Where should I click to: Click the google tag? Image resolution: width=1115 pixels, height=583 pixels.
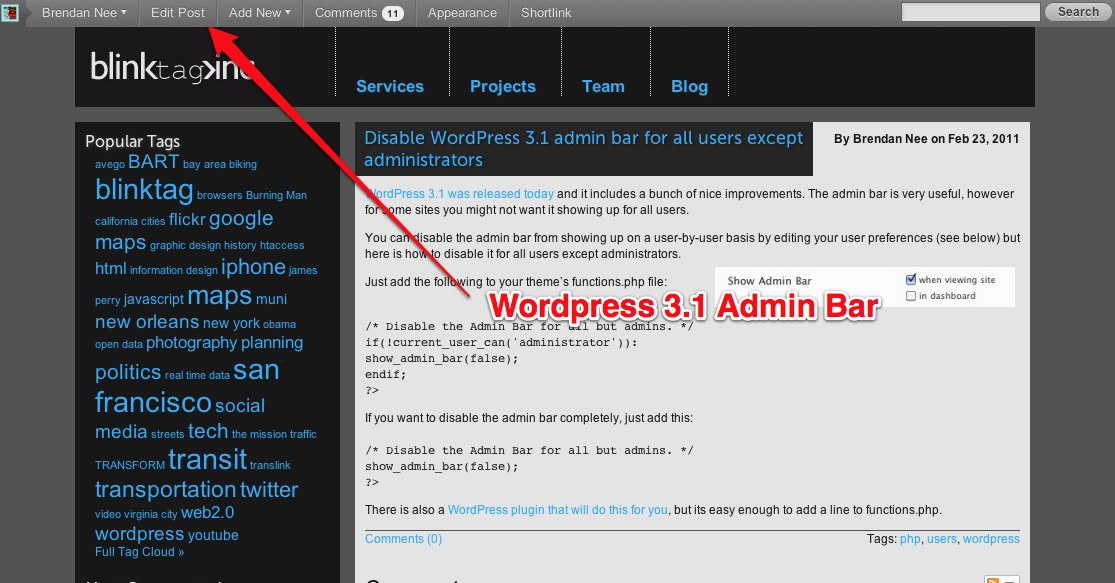(241, 218)
